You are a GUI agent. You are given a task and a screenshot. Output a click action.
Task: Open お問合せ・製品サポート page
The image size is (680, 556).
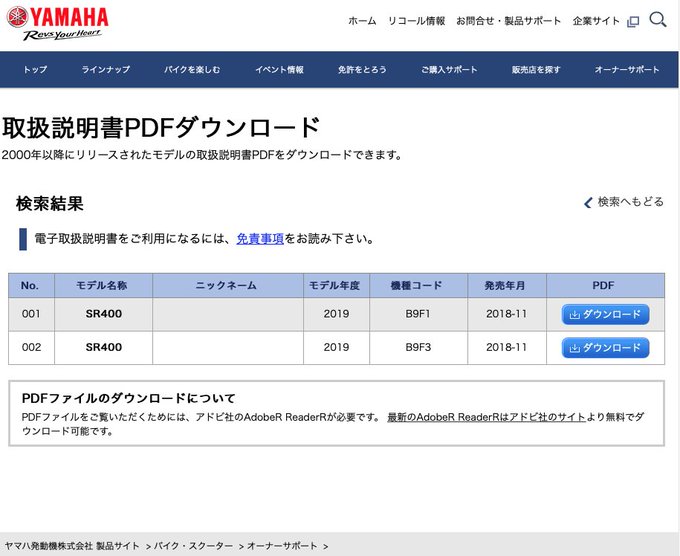tap(508, 21)
